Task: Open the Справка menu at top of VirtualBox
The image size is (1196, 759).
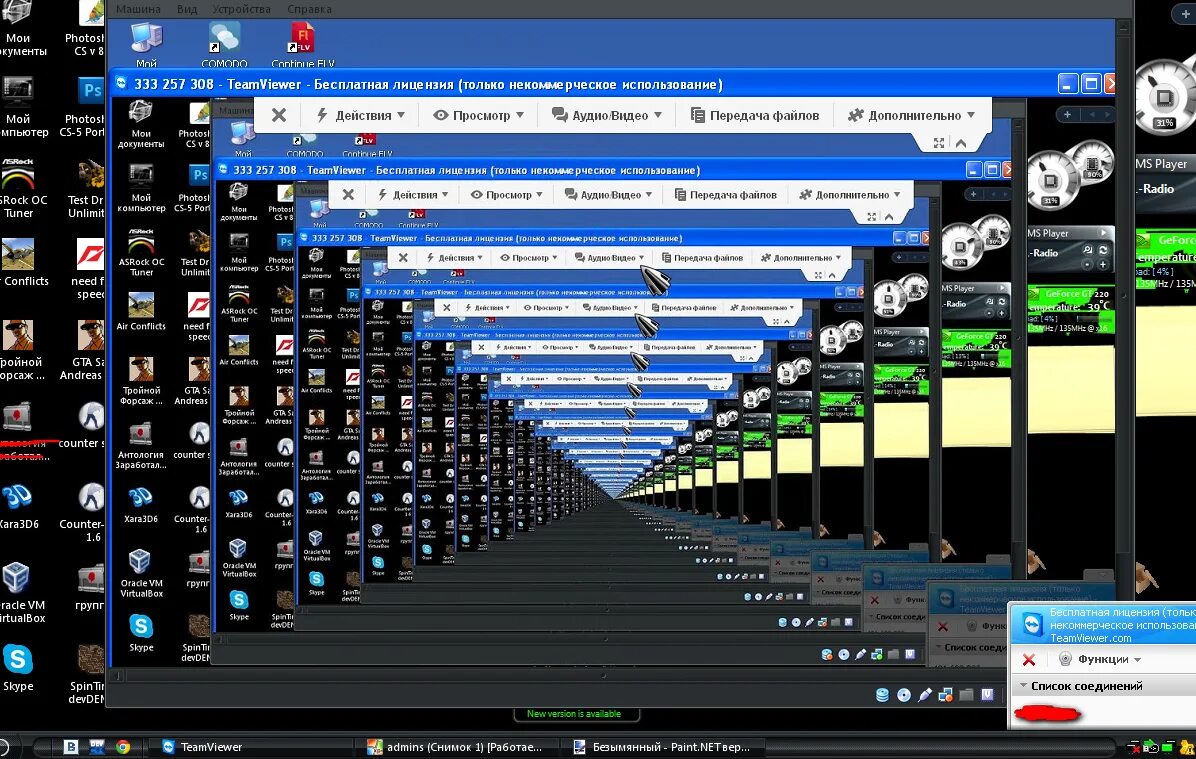Action: [x=309, y=9]
